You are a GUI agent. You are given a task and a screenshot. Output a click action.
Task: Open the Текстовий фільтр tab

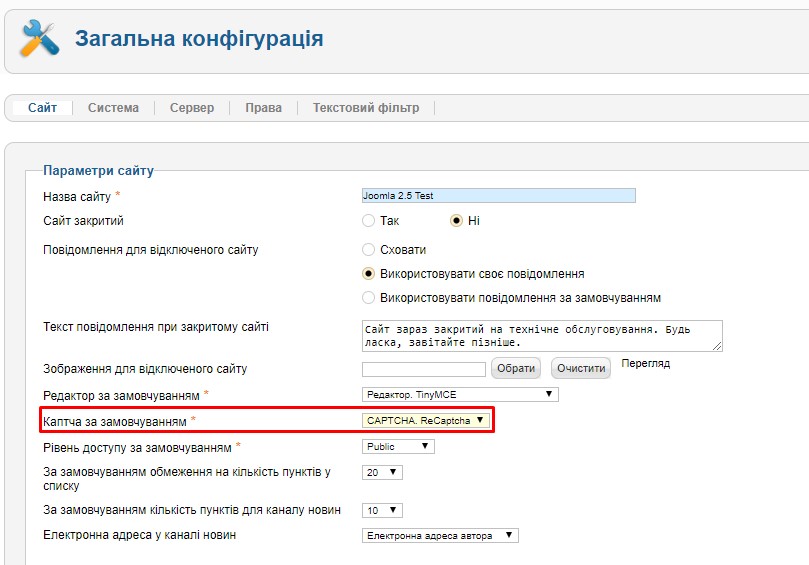(366, 108)
